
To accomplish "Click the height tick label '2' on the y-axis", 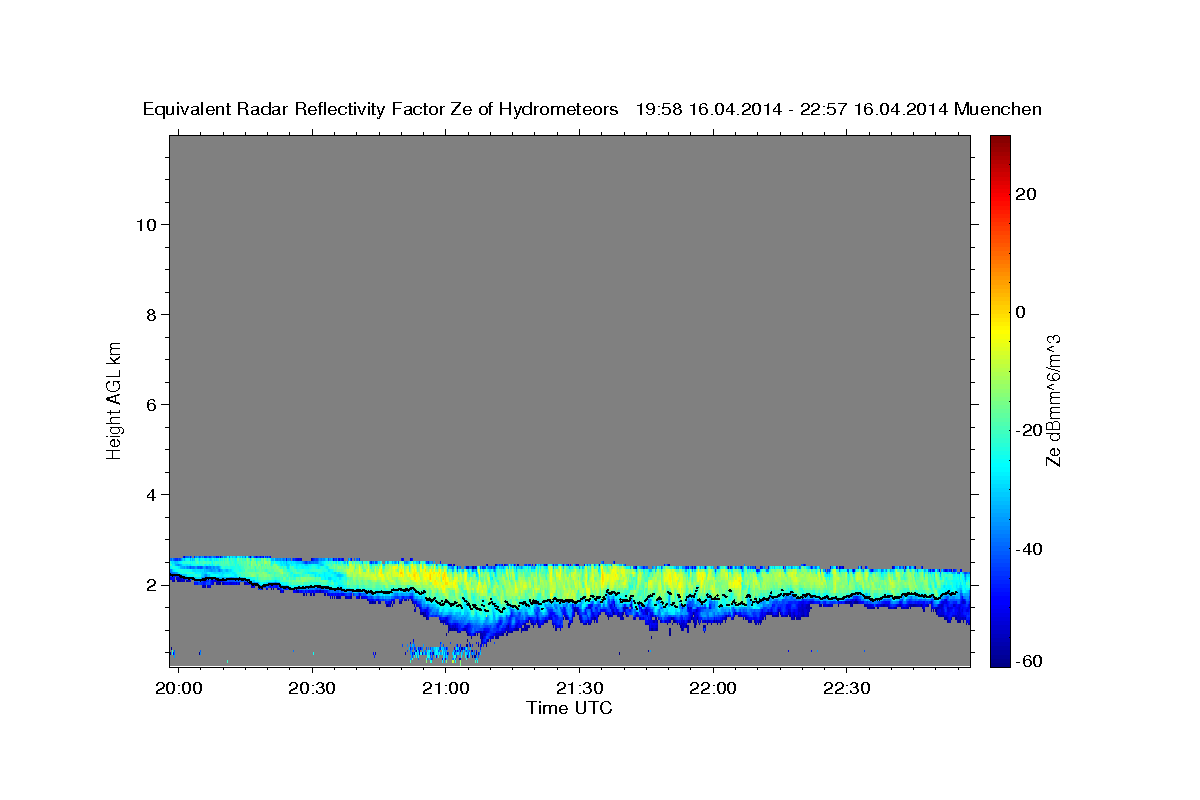I will pyautogui.click(x=150, y=585).
